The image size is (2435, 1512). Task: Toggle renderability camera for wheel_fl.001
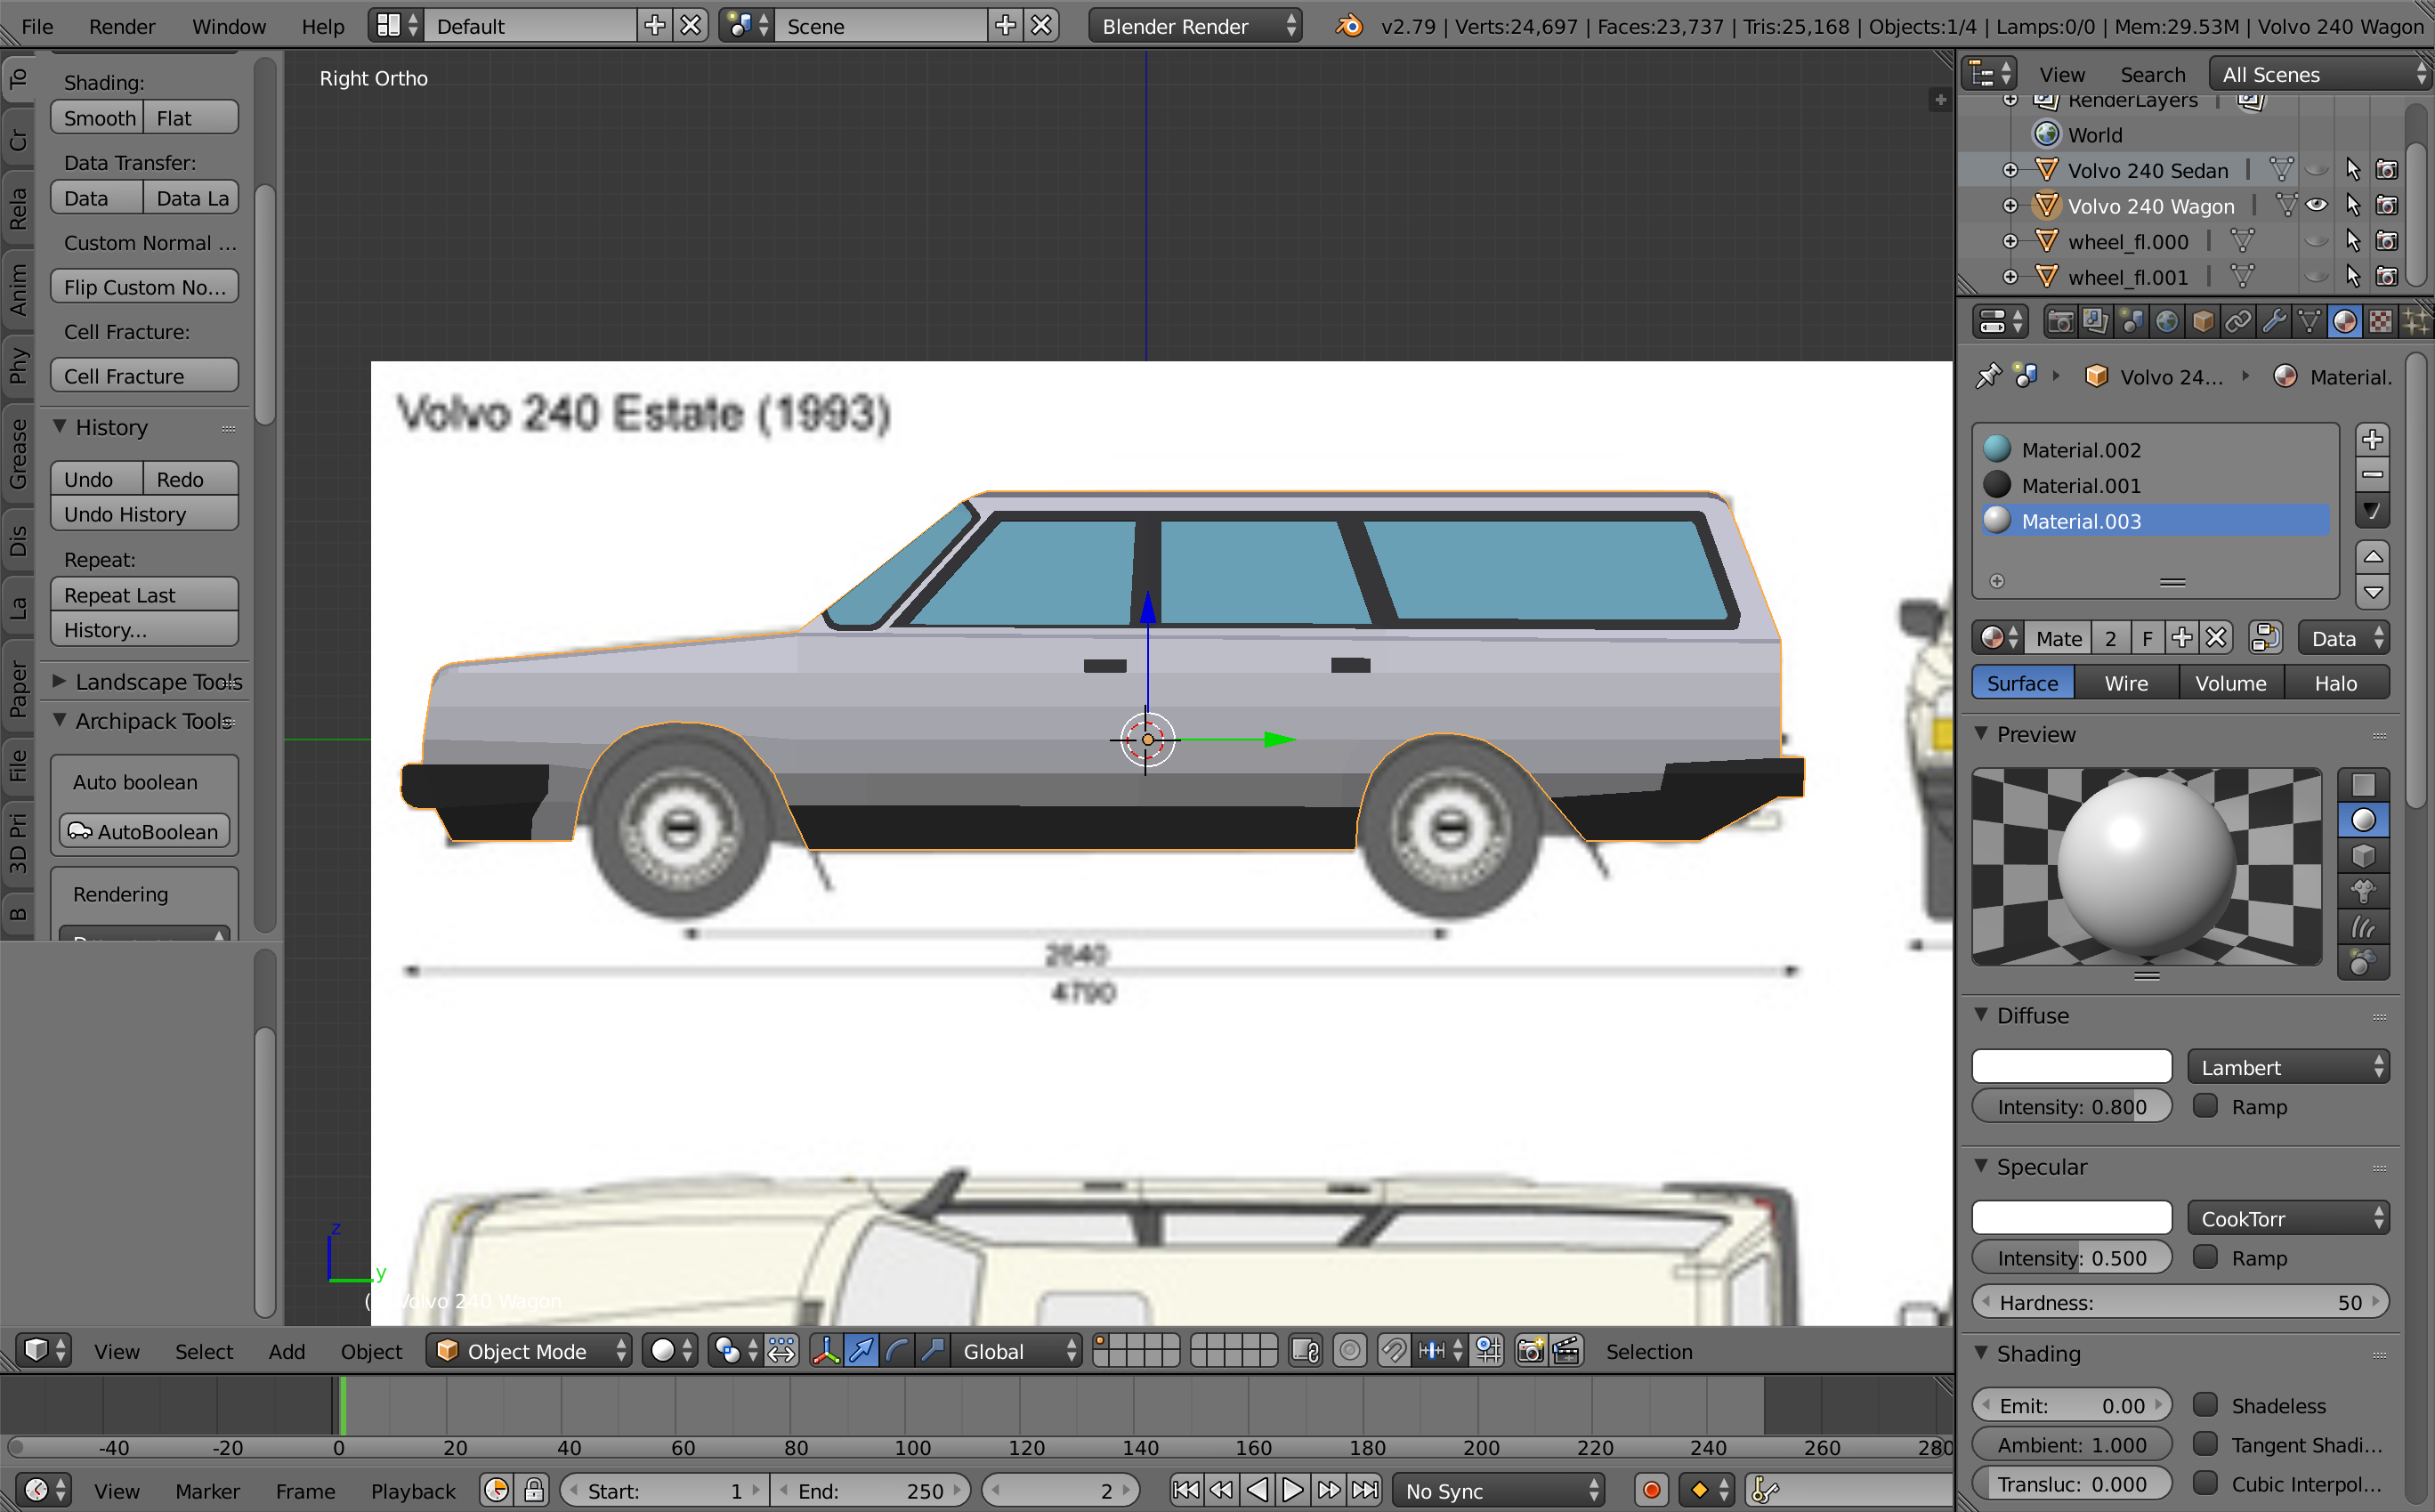2387,276
